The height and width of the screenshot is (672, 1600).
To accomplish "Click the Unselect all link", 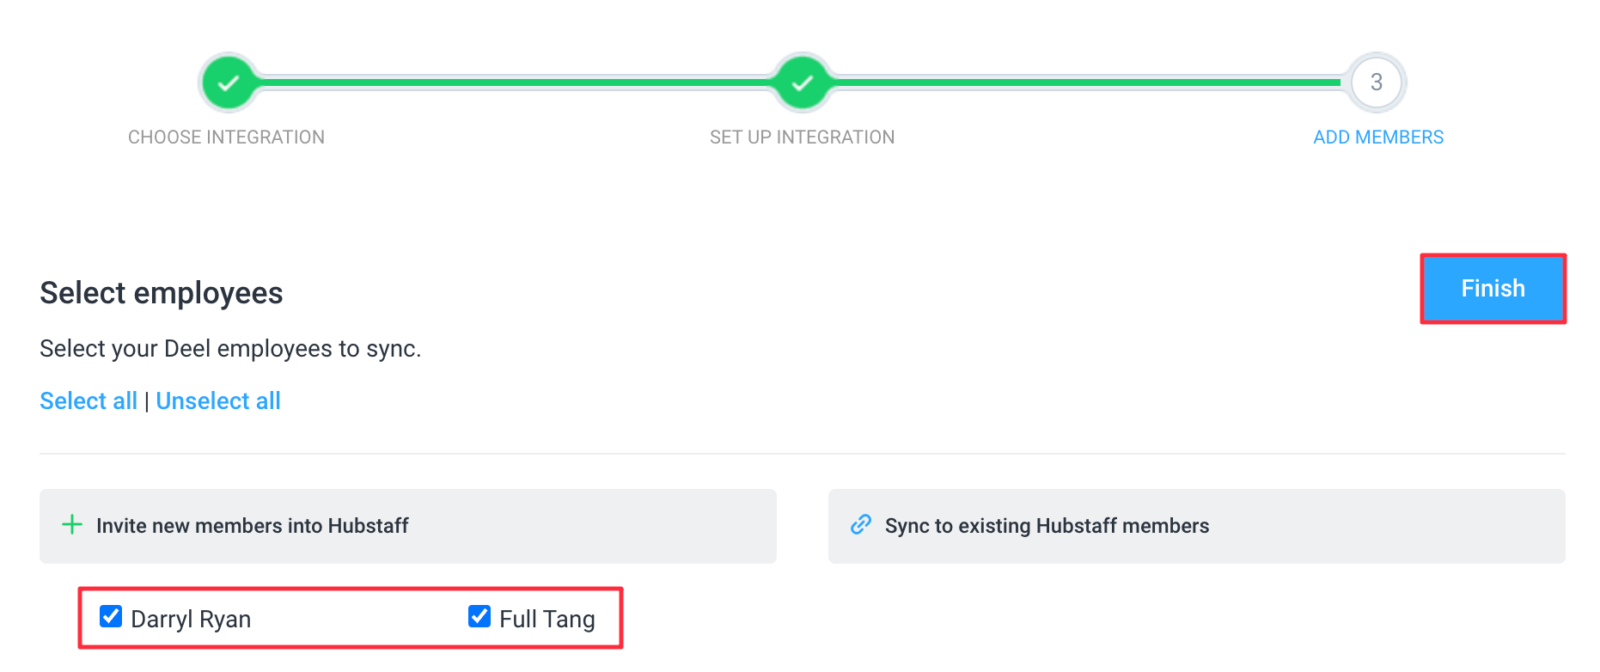I will 218,401.
